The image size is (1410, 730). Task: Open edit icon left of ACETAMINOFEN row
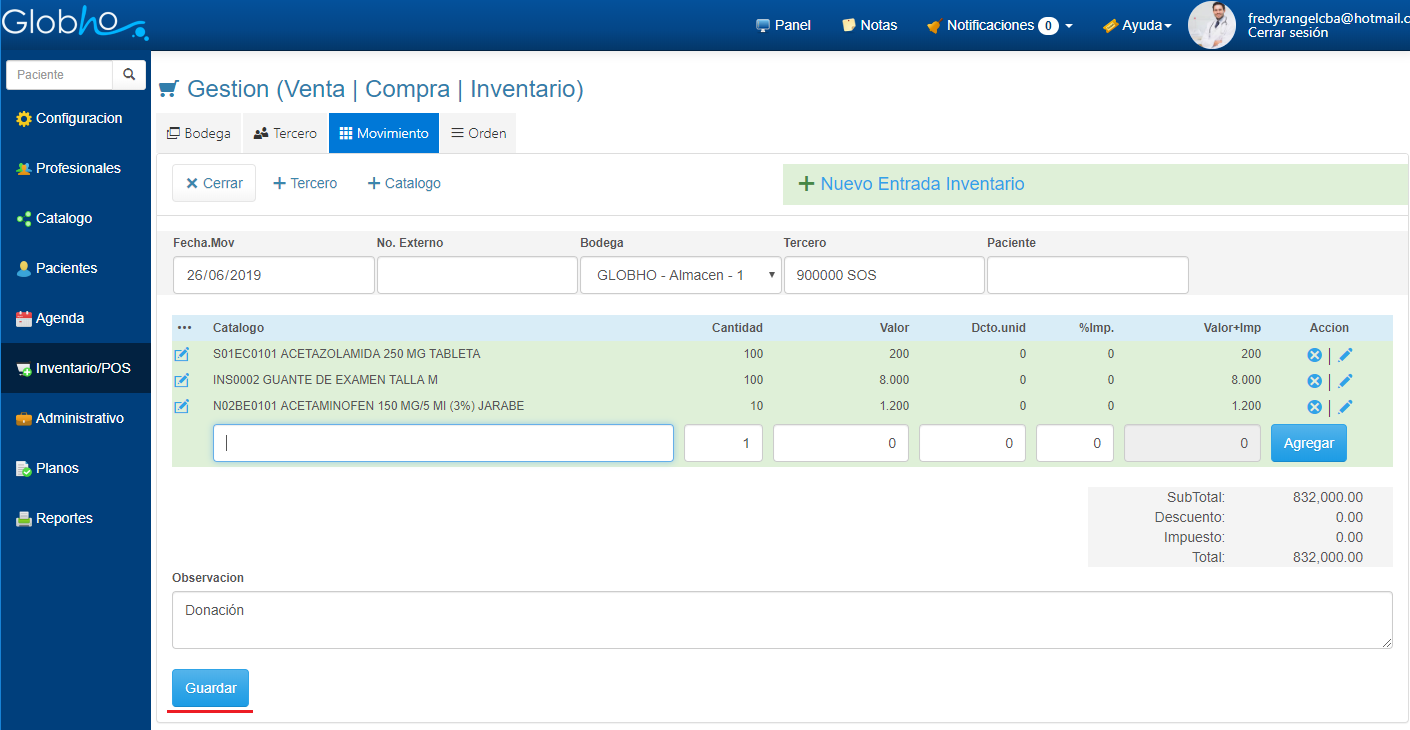[182, 406]
